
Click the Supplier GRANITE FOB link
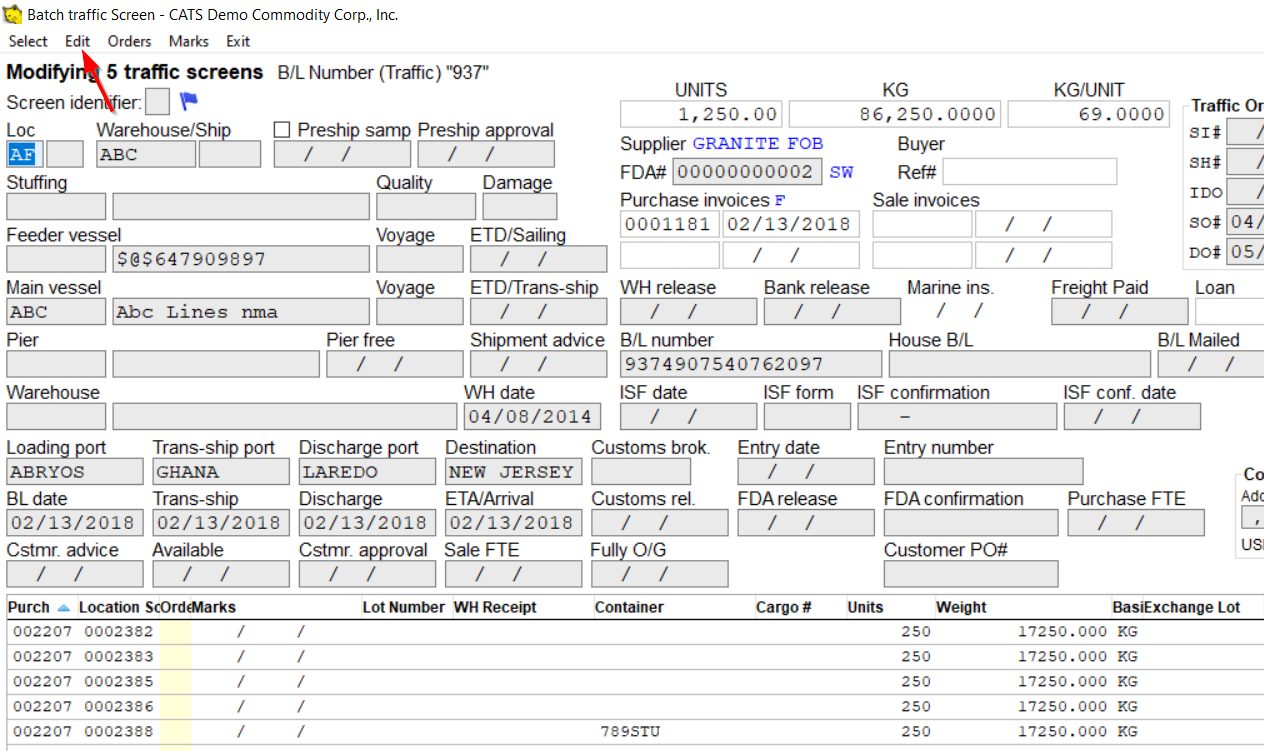coord(756,144)
